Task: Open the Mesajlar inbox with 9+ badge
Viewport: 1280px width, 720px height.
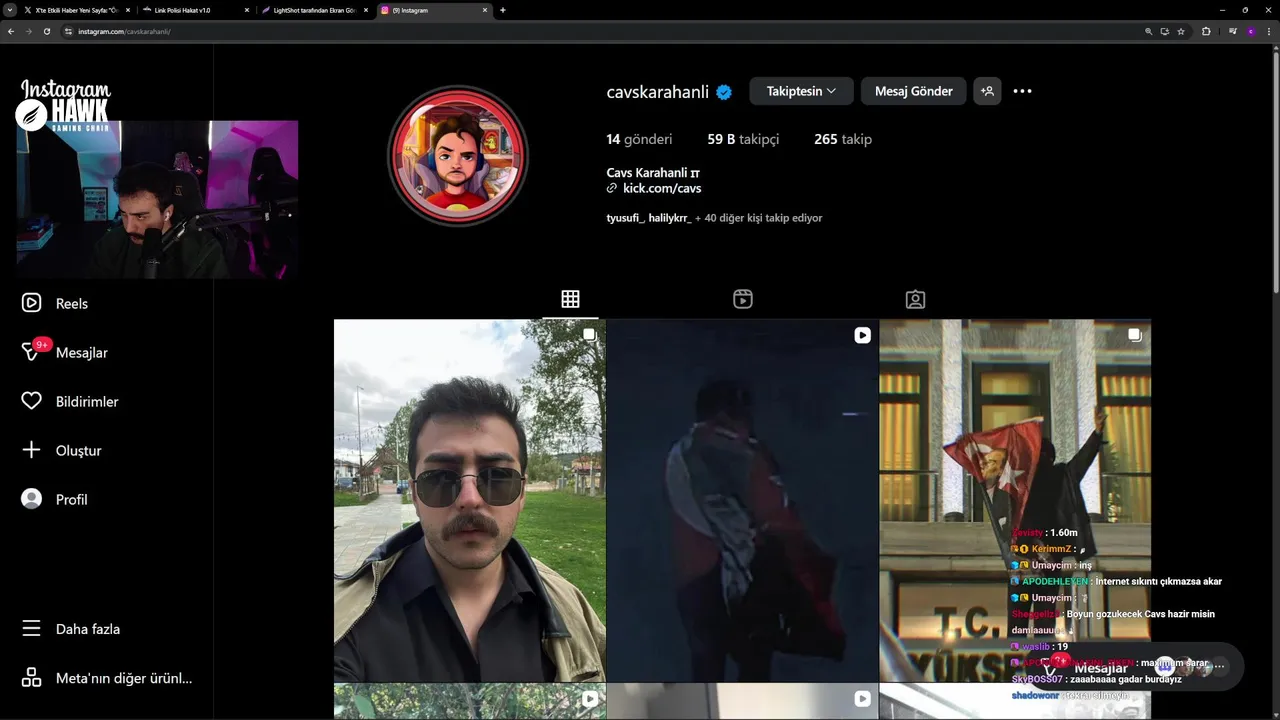Action: (x=64, y=352)
